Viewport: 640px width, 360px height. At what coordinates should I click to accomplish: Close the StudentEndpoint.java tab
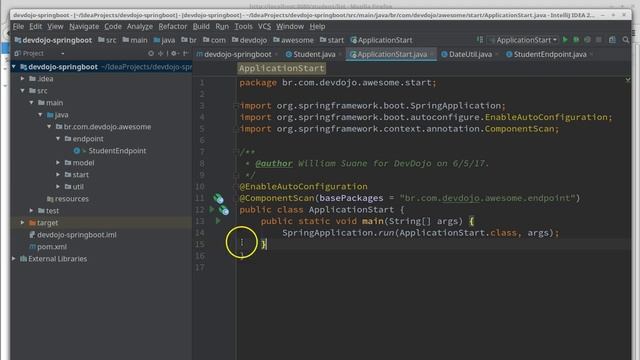click(591, 54)
